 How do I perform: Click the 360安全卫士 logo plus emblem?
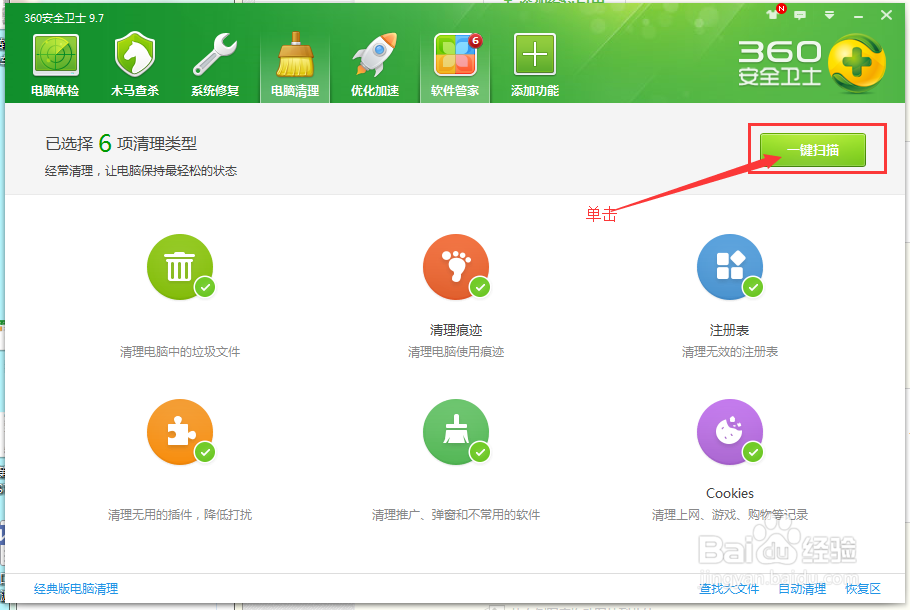[857, 63]
